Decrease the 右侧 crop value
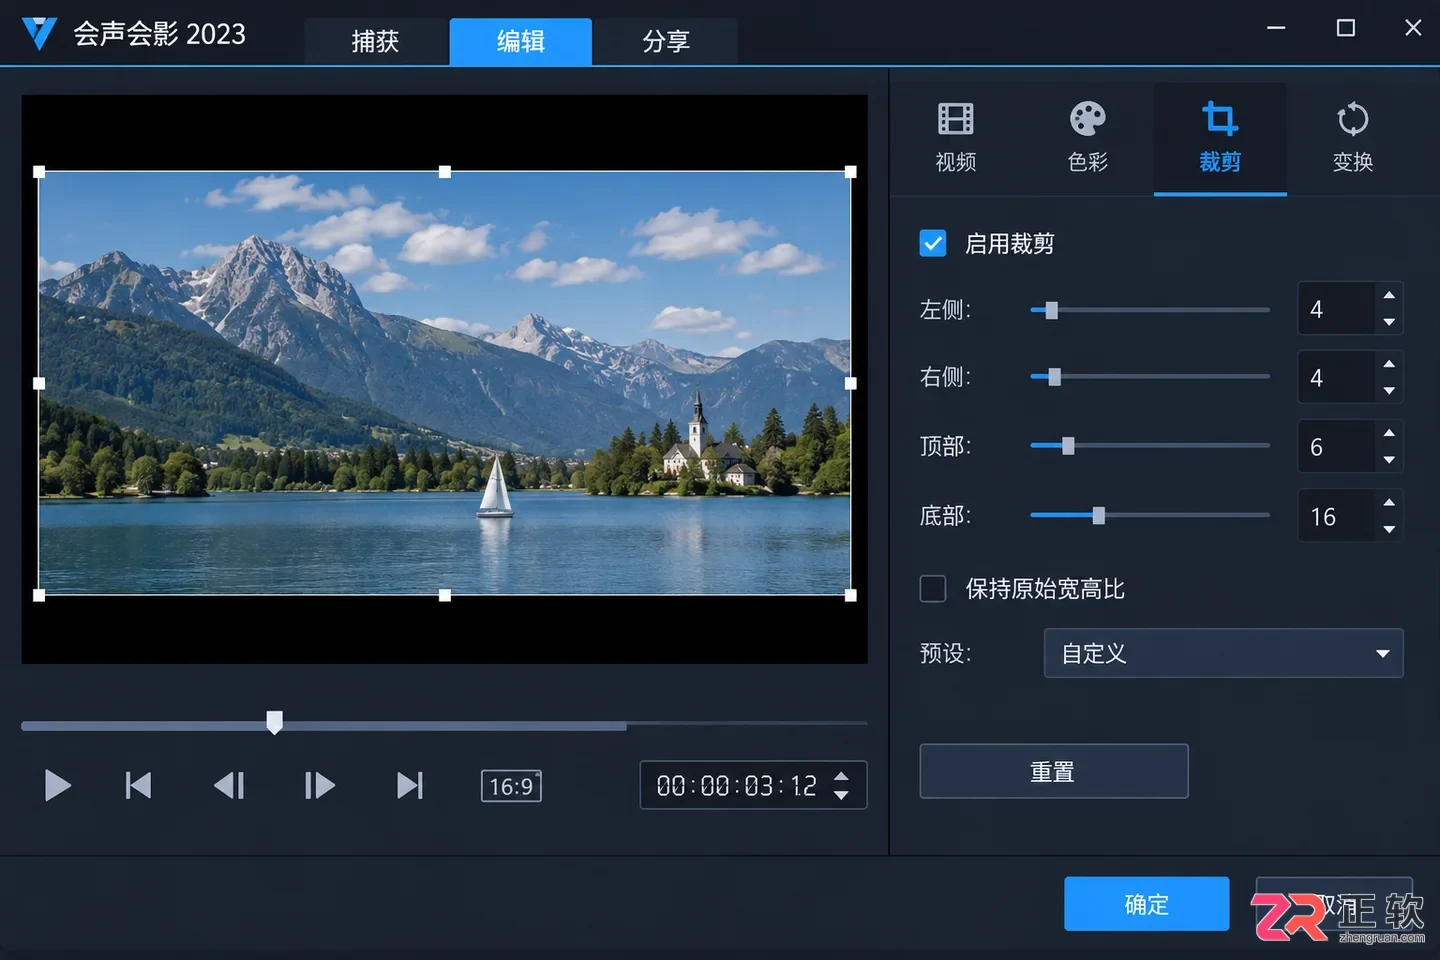Viewport: 1440px width, 960px height. [x=1389, y=391]
